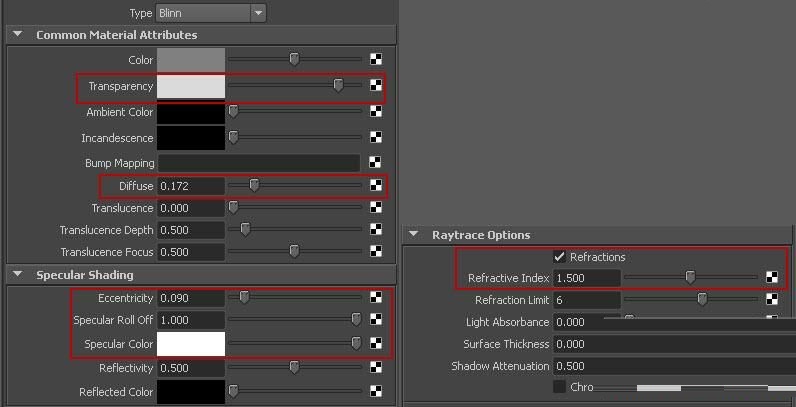This screenshot has height=407, width=796.
Task: Click the Specular Color white swatch
Action: click(x=191, y=344)
